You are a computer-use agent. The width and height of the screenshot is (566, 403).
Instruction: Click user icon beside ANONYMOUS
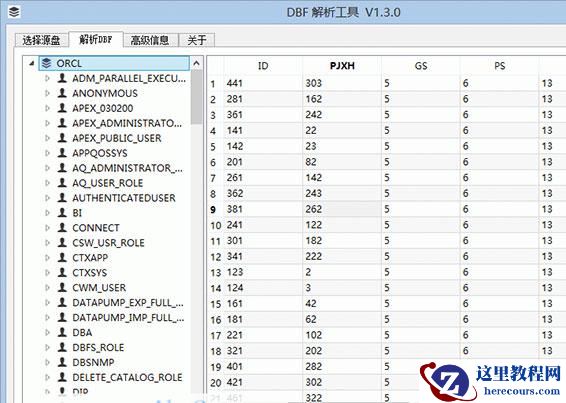click(x=62, y=93)
